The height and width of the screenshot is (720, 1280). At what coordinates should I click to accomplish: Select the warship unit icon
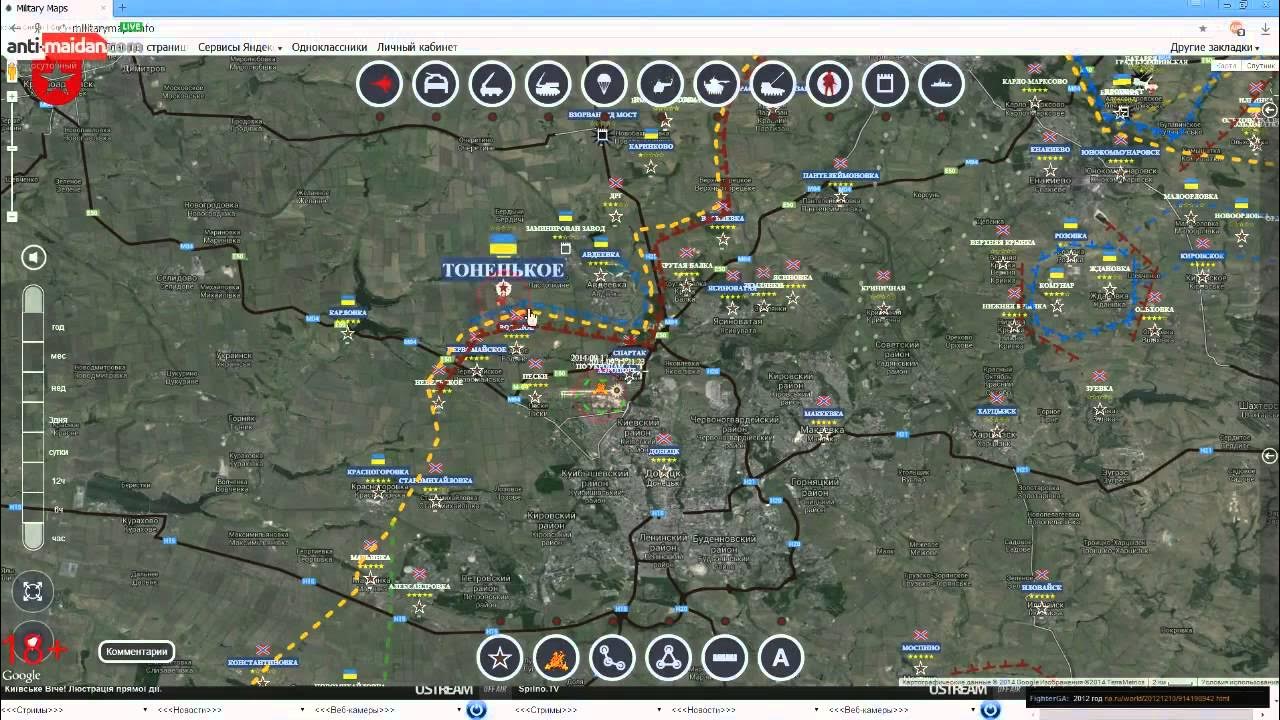939,85
